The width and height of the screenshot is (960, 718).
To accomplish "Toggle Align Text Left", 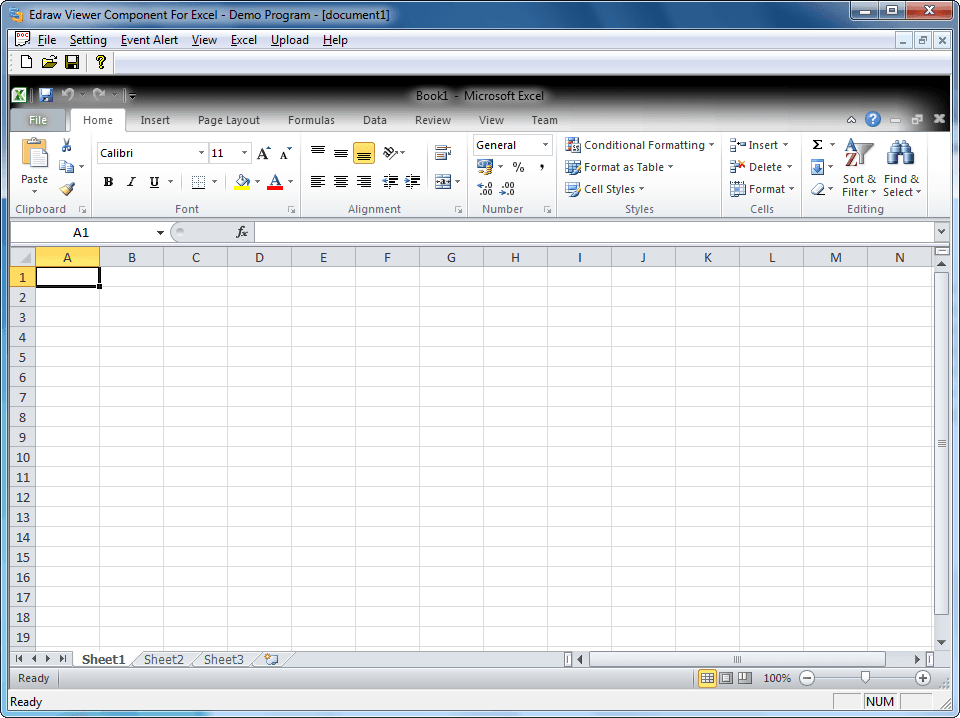I will 318,181.
